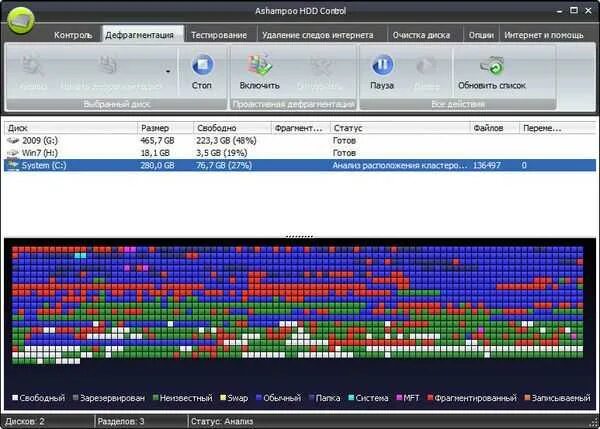This screenshot has height=429, width=600.
Task: Click the magenta MFT legend swatch
Action: (x=399, y=398)
